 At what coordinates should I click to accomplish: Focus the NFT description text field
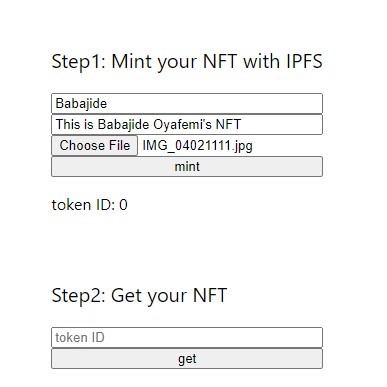tap(187, 124)
